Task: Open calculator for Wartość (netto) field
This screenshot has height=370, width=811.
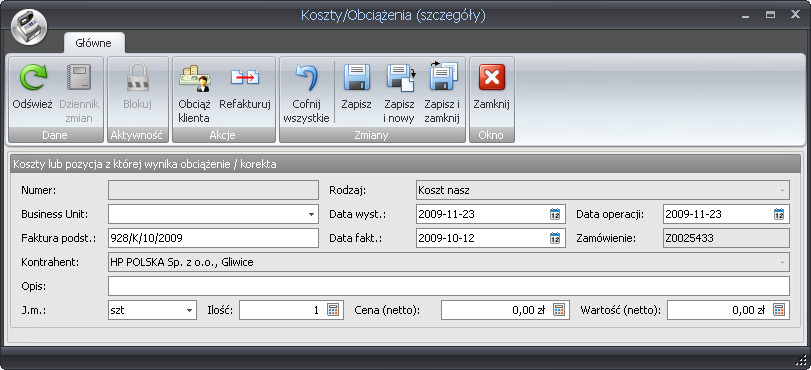Action: click(x=779, y=310)
